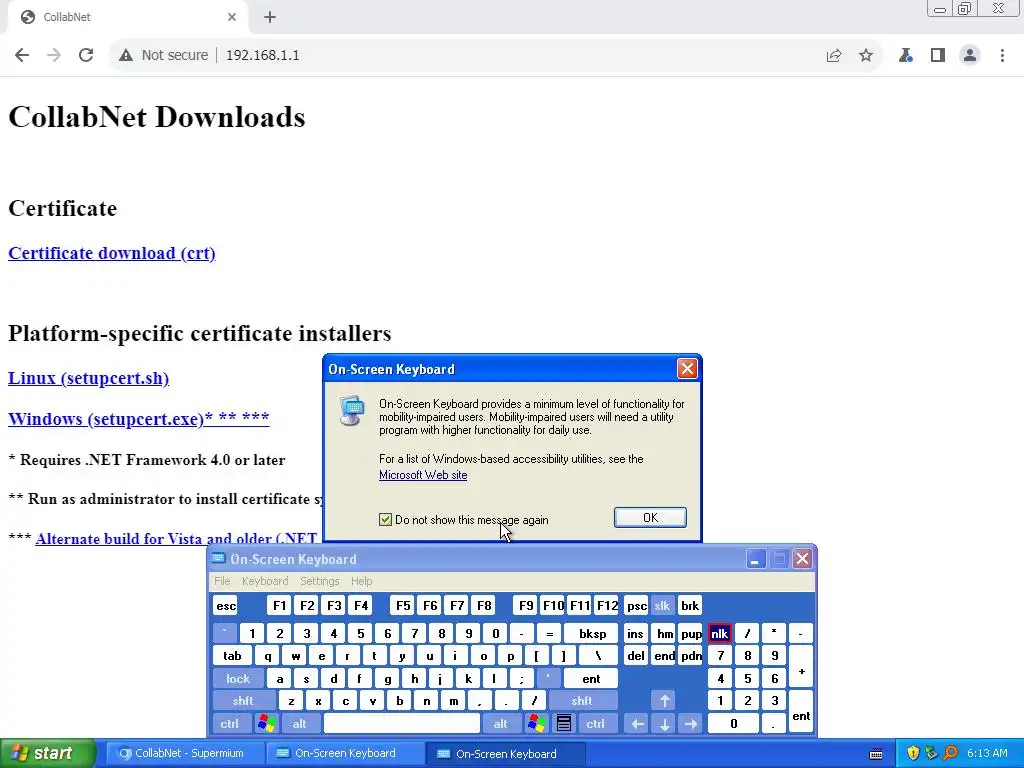Viewport: 1024px width, 768px height.
Task: Bookmark this page with star icon
Action: [x=866, y=56]
